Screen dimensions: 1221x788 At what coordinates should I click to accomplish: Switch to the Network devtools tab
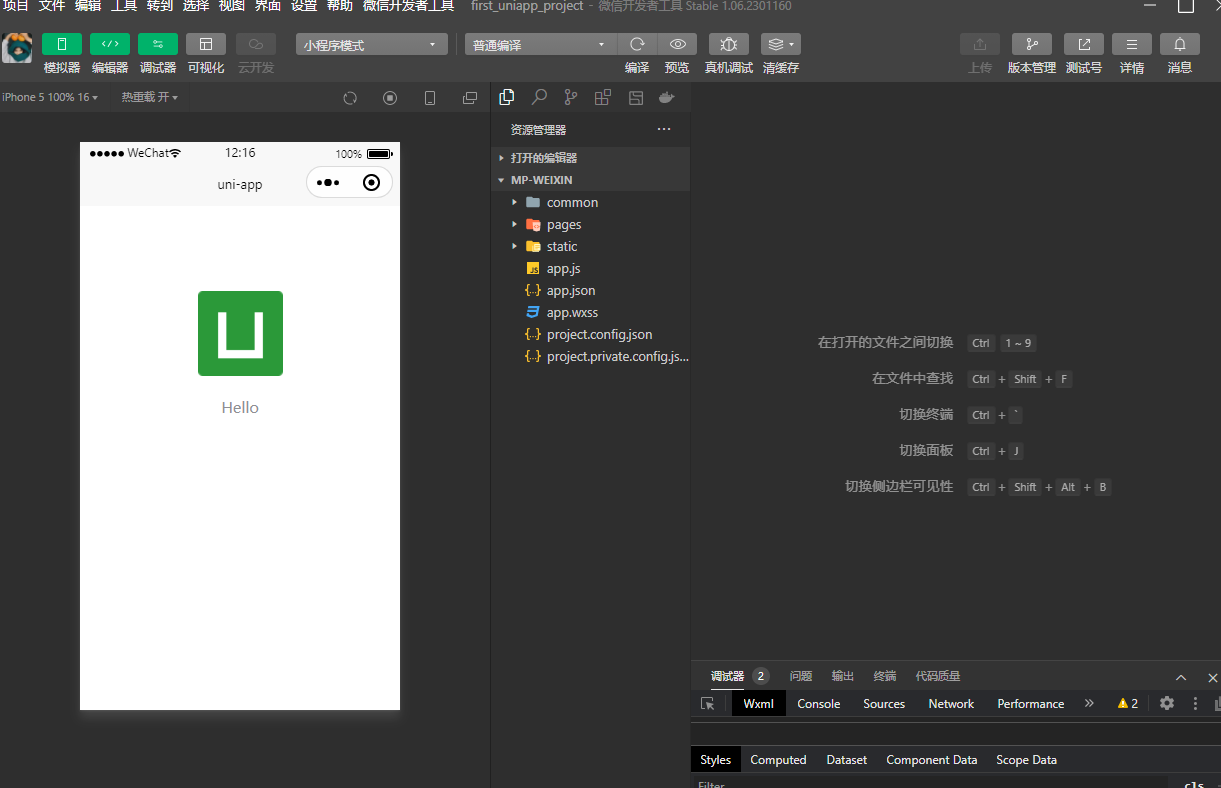[x=951, y=704]
